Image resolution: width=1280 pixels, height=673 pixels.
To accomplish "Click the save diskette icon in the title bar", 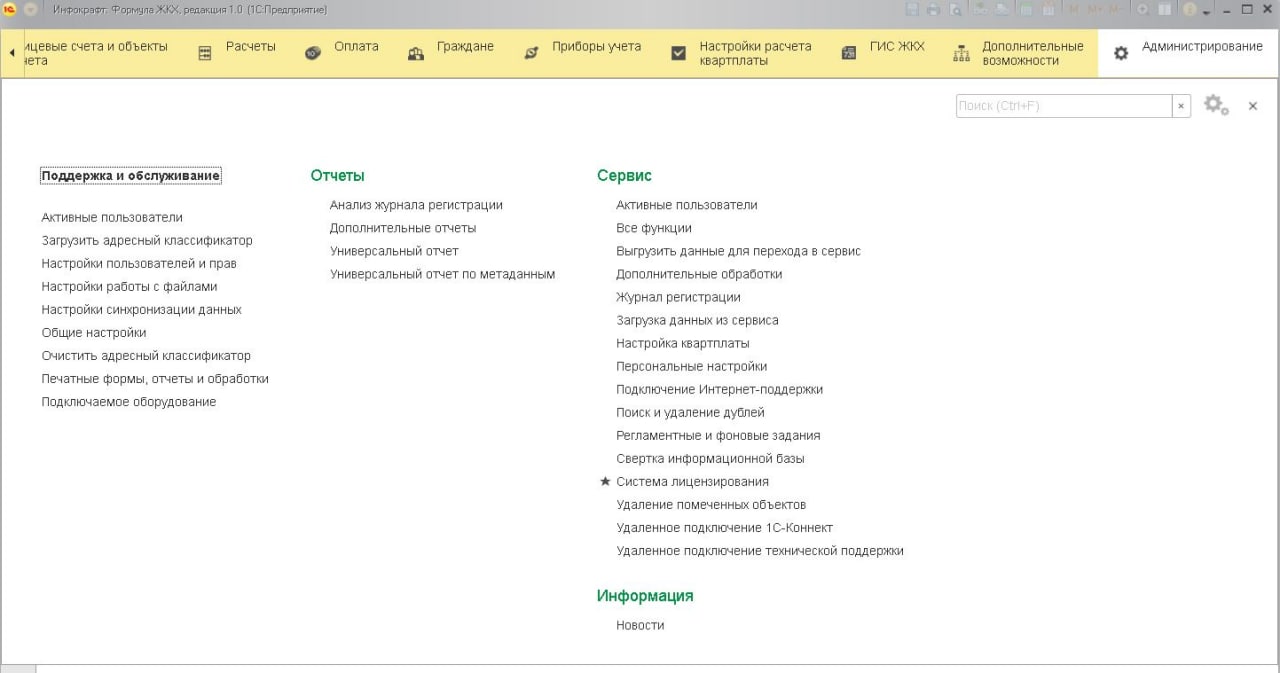I will [x=911, y=10].
